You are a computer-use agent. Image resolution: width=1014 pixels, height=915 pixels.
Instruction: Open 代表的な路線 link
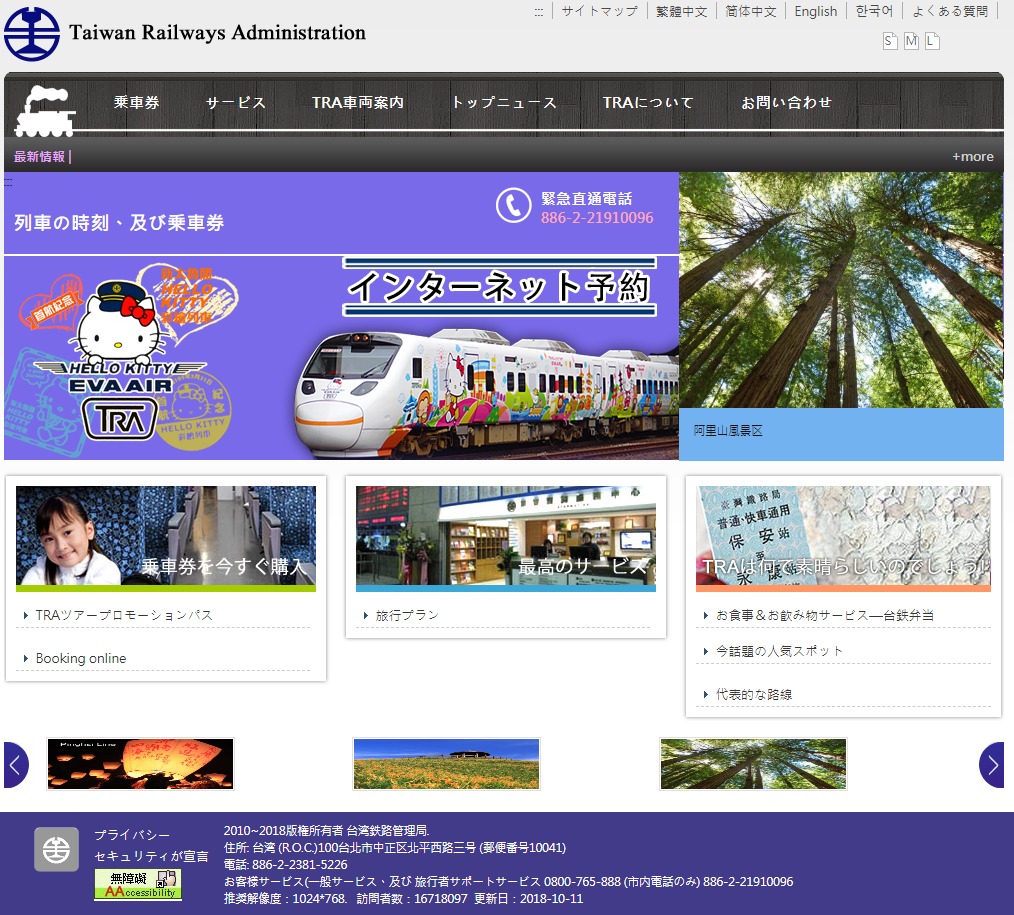click(754, 694)
